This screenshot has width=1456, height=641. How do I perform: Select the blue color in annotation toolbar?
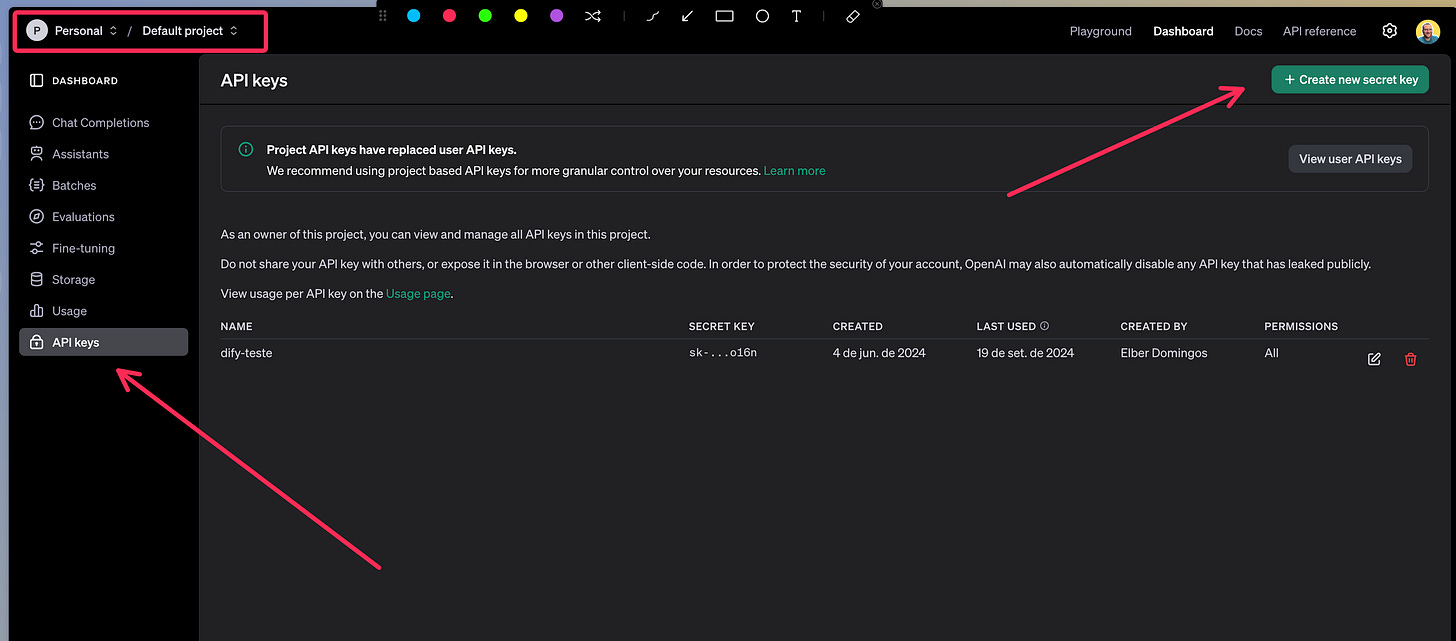[x=414, y=16]
